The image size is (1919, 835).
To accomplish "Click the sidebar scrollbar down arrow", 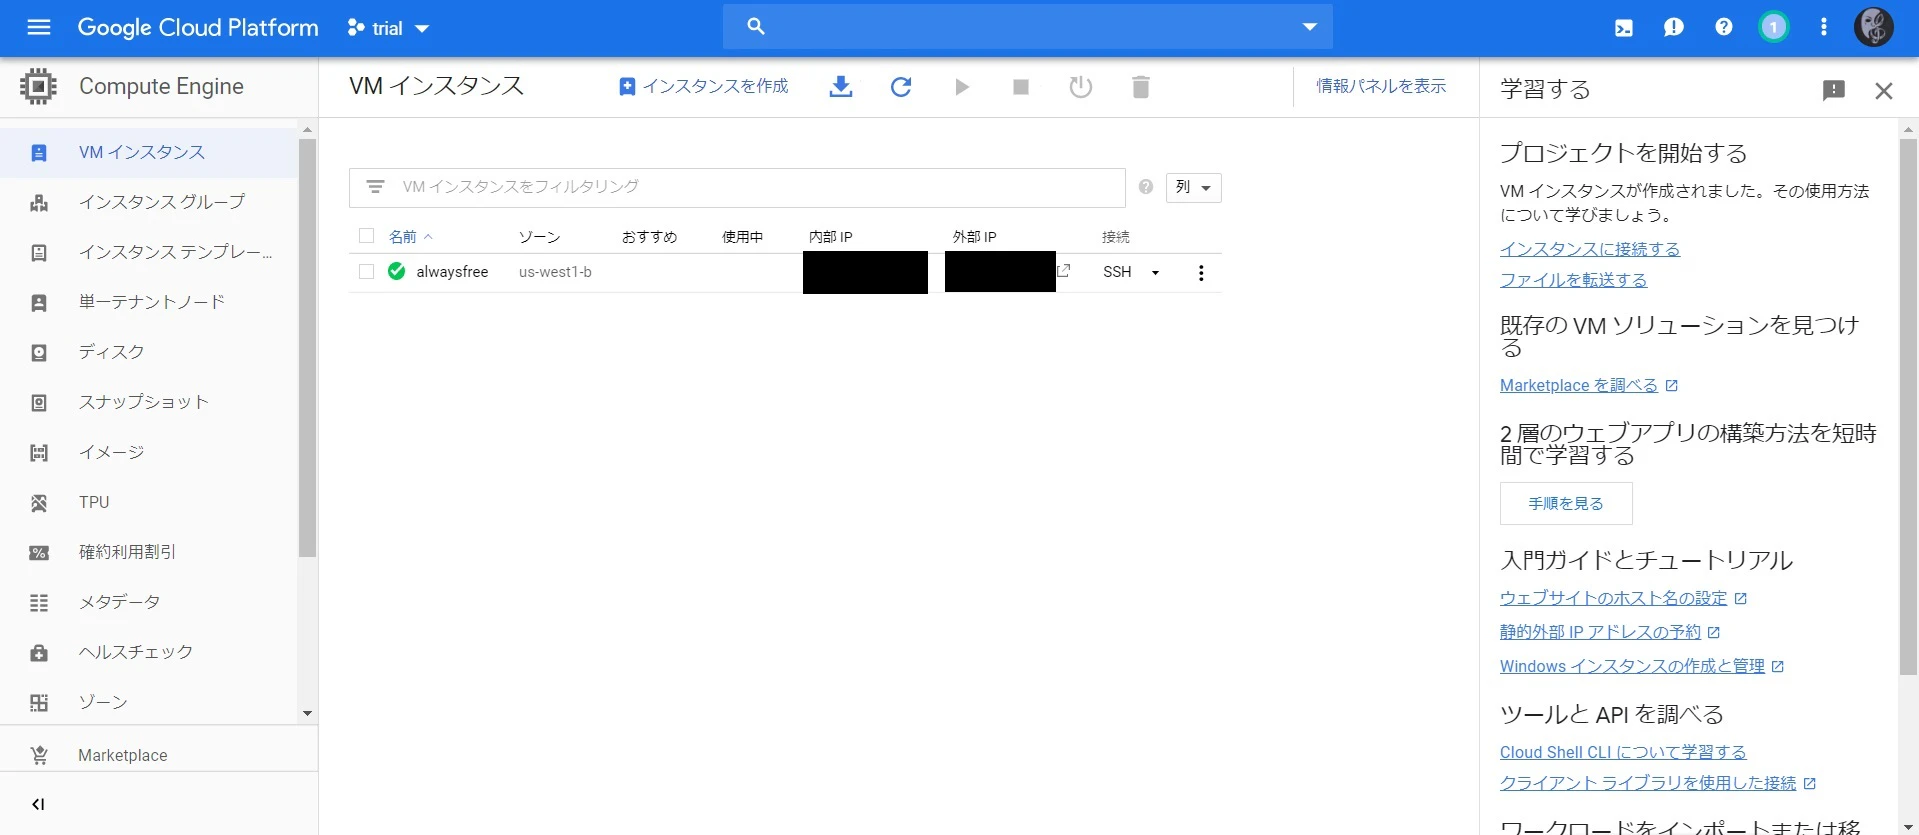I will [307, 713].
